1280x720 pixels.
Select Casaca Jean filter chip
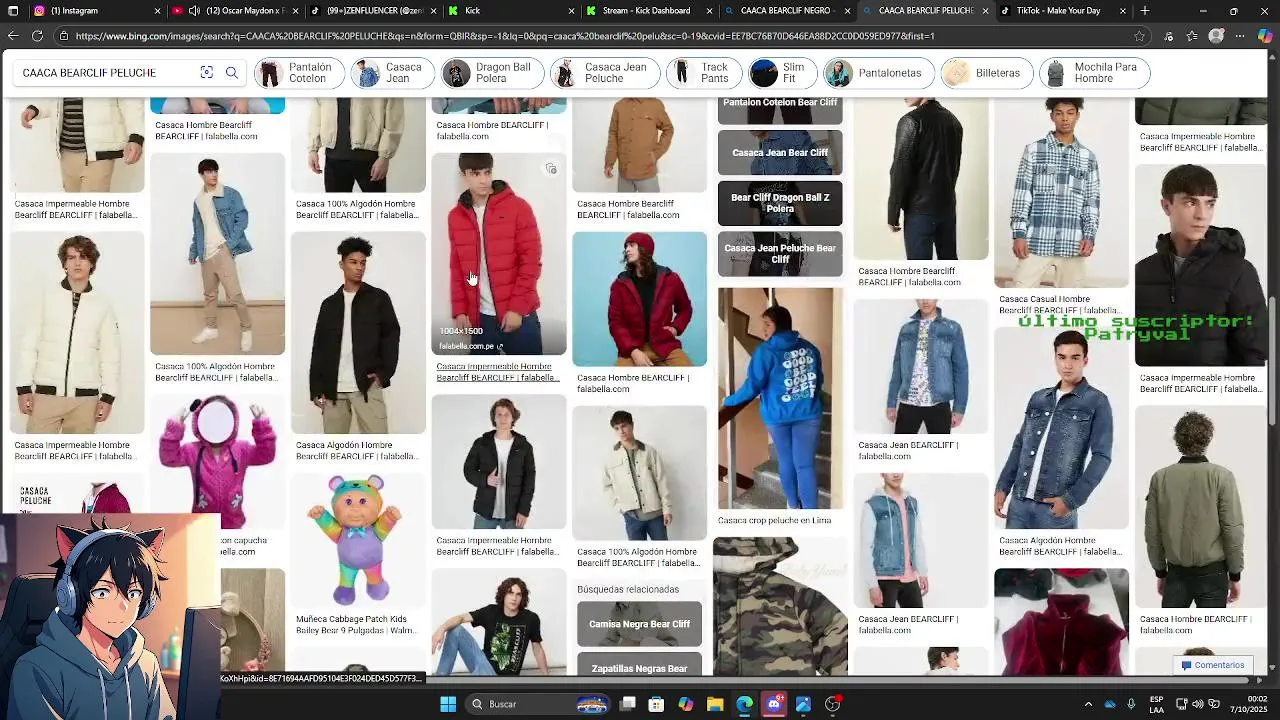(x=392, y=73)
